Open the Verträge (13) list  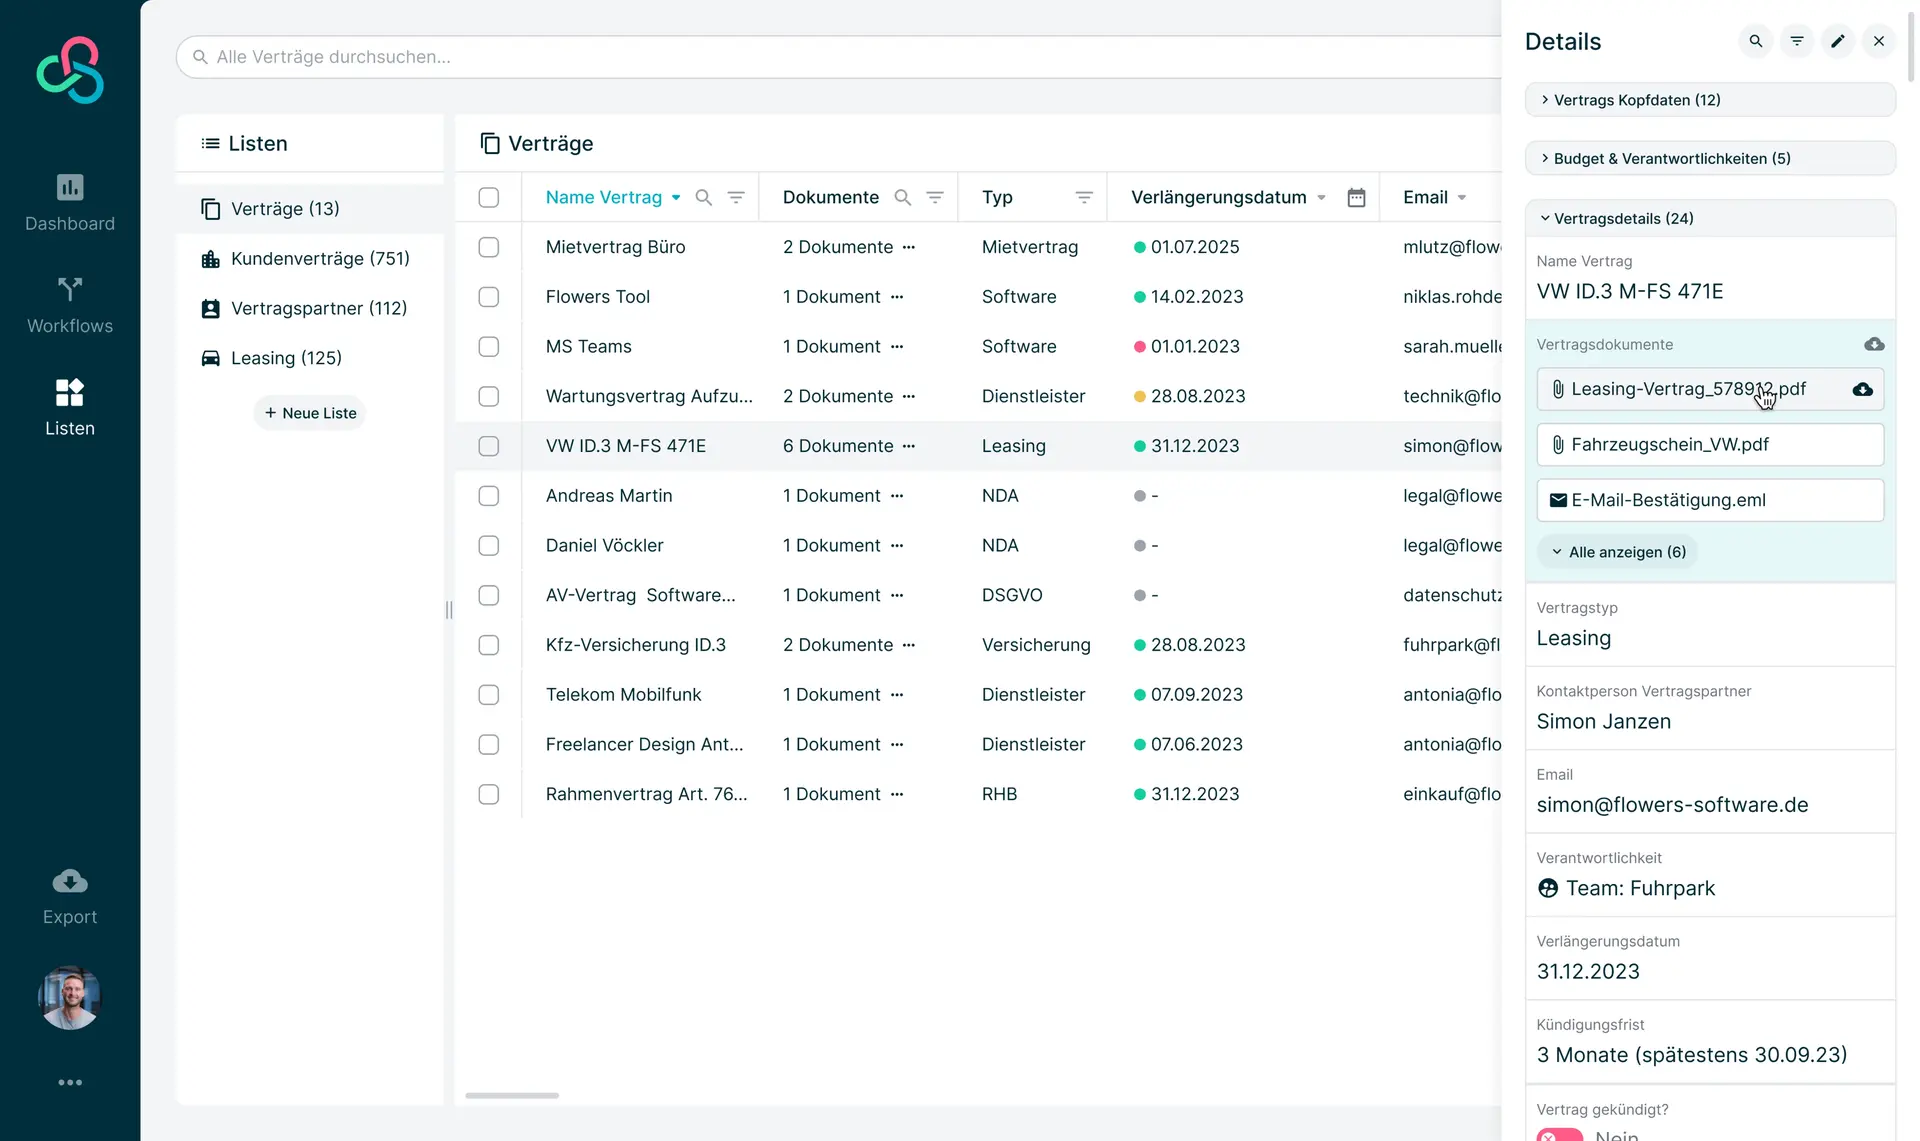[x=309, y=209]
